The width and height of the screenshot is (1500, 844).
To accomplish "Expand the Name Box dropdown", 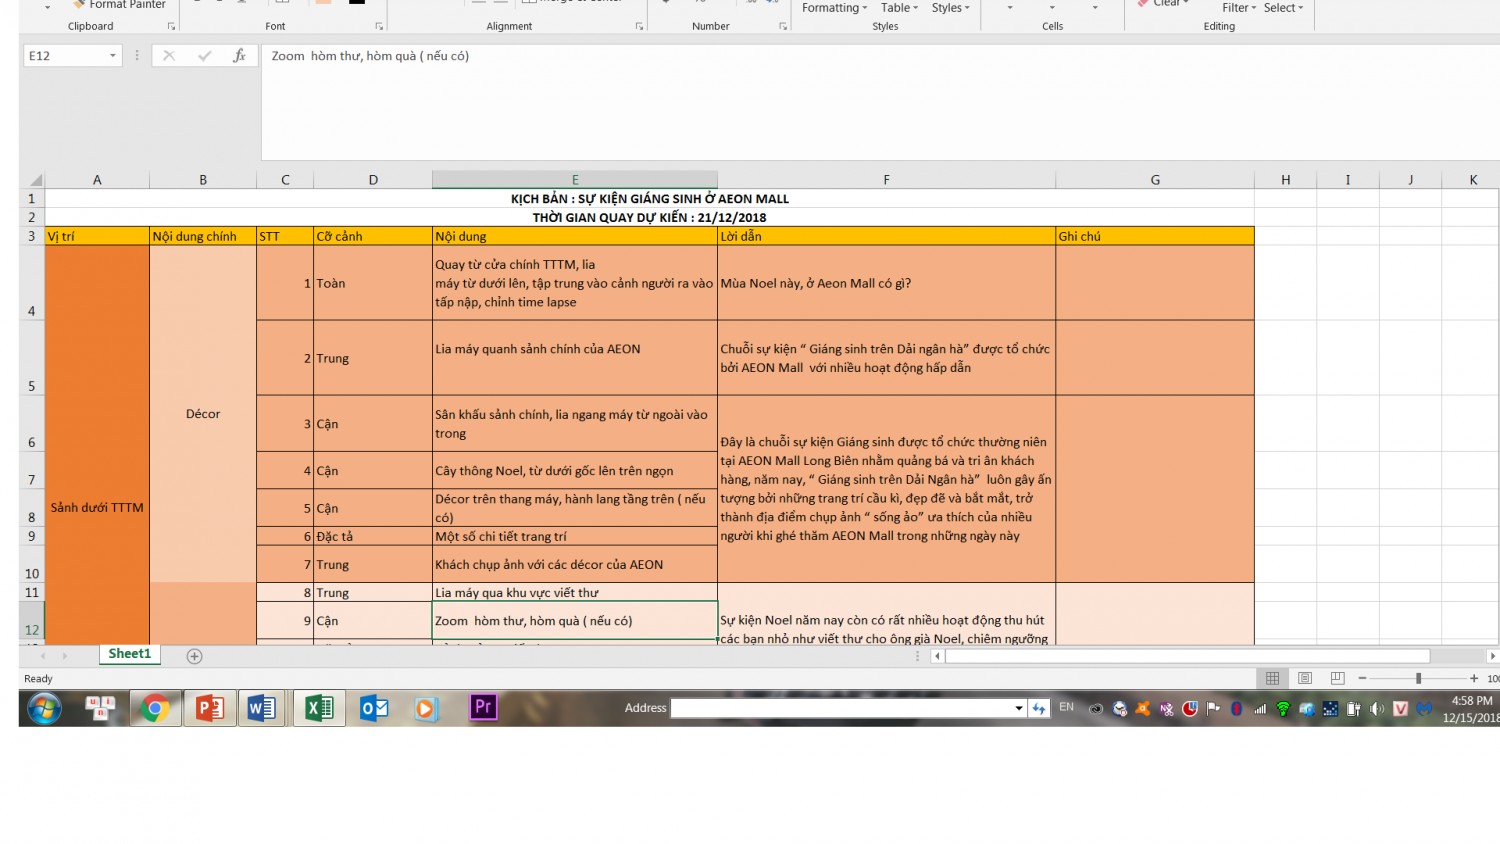I will tap(113, 56).
